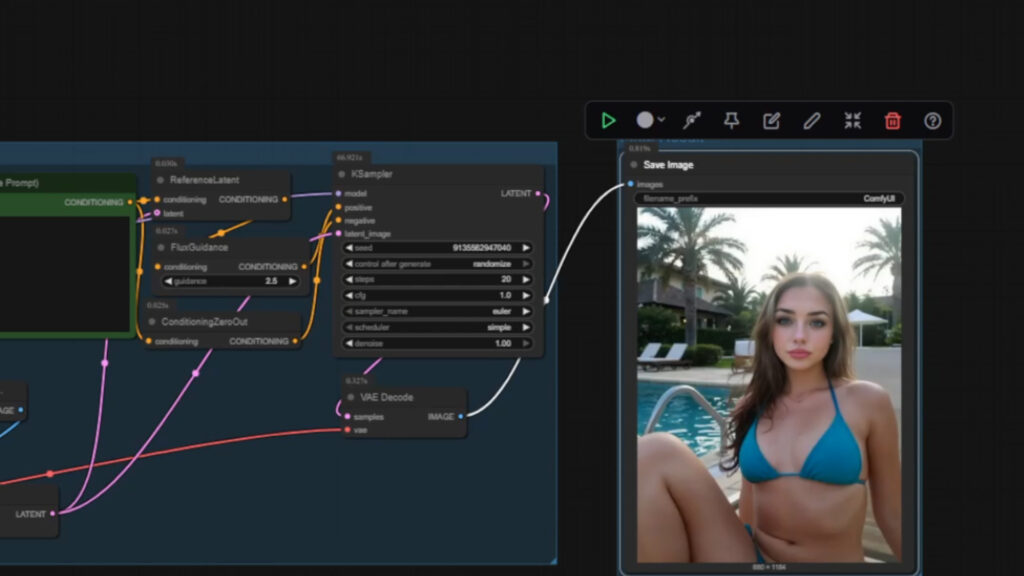Click the filename_prefix input field
This screenshot has width=1024, height=576.
point(768,199)
